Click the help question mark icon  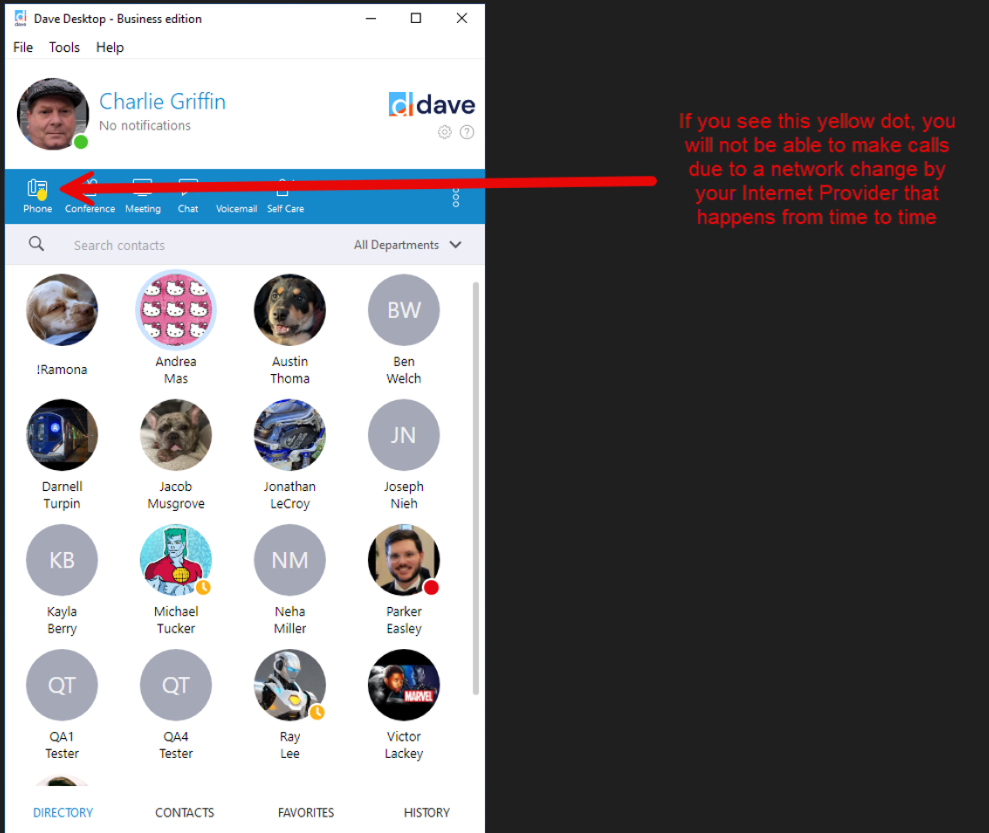pos(467,132)
